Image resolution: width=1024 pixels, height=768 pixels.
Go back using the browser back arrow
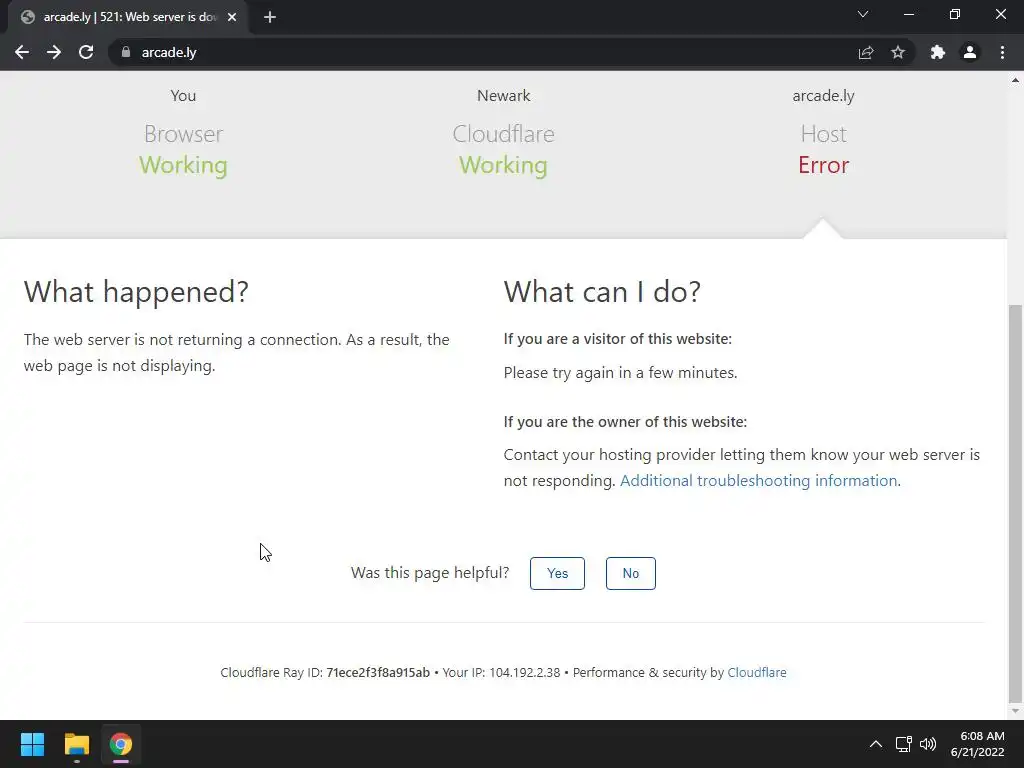22,52
